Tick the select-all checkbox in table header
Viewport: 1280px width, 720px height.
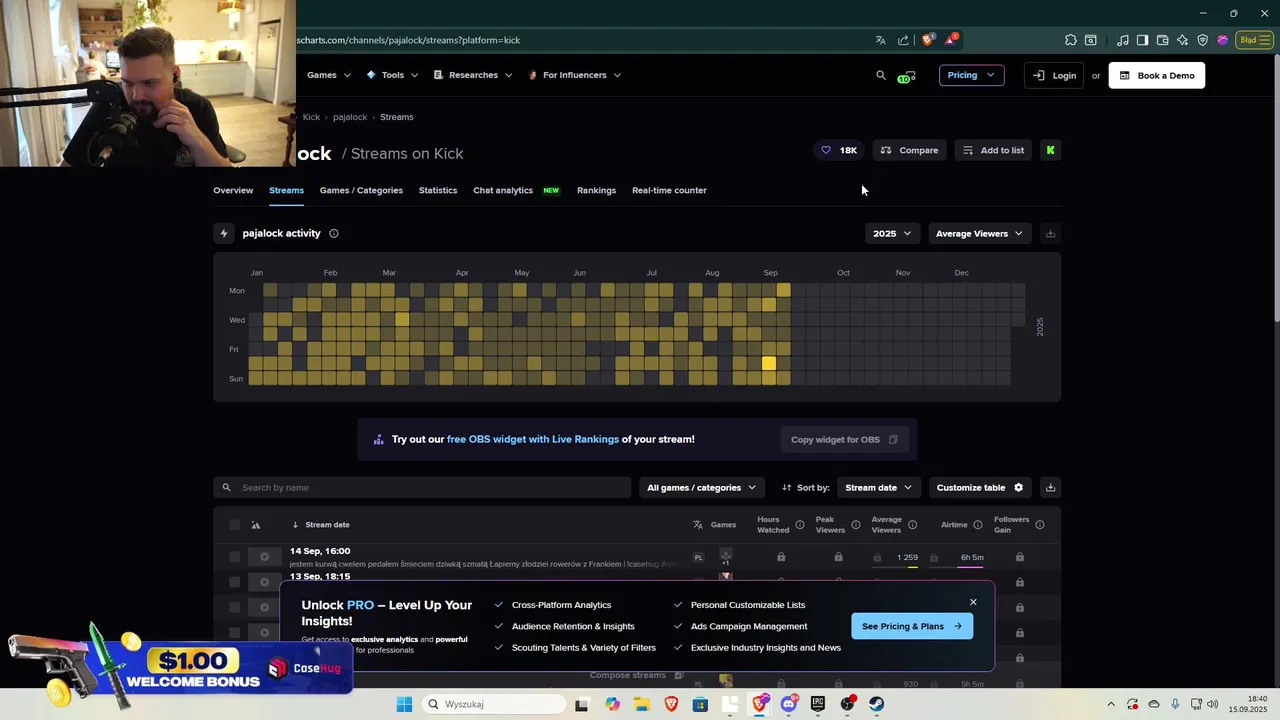pos(234,525)
